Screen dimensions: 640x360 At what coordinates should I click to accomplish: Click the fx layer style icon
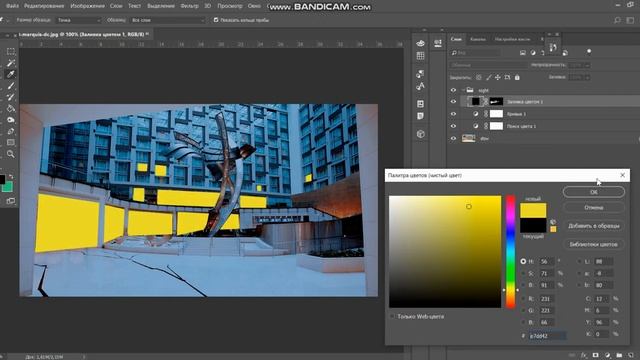584,355
